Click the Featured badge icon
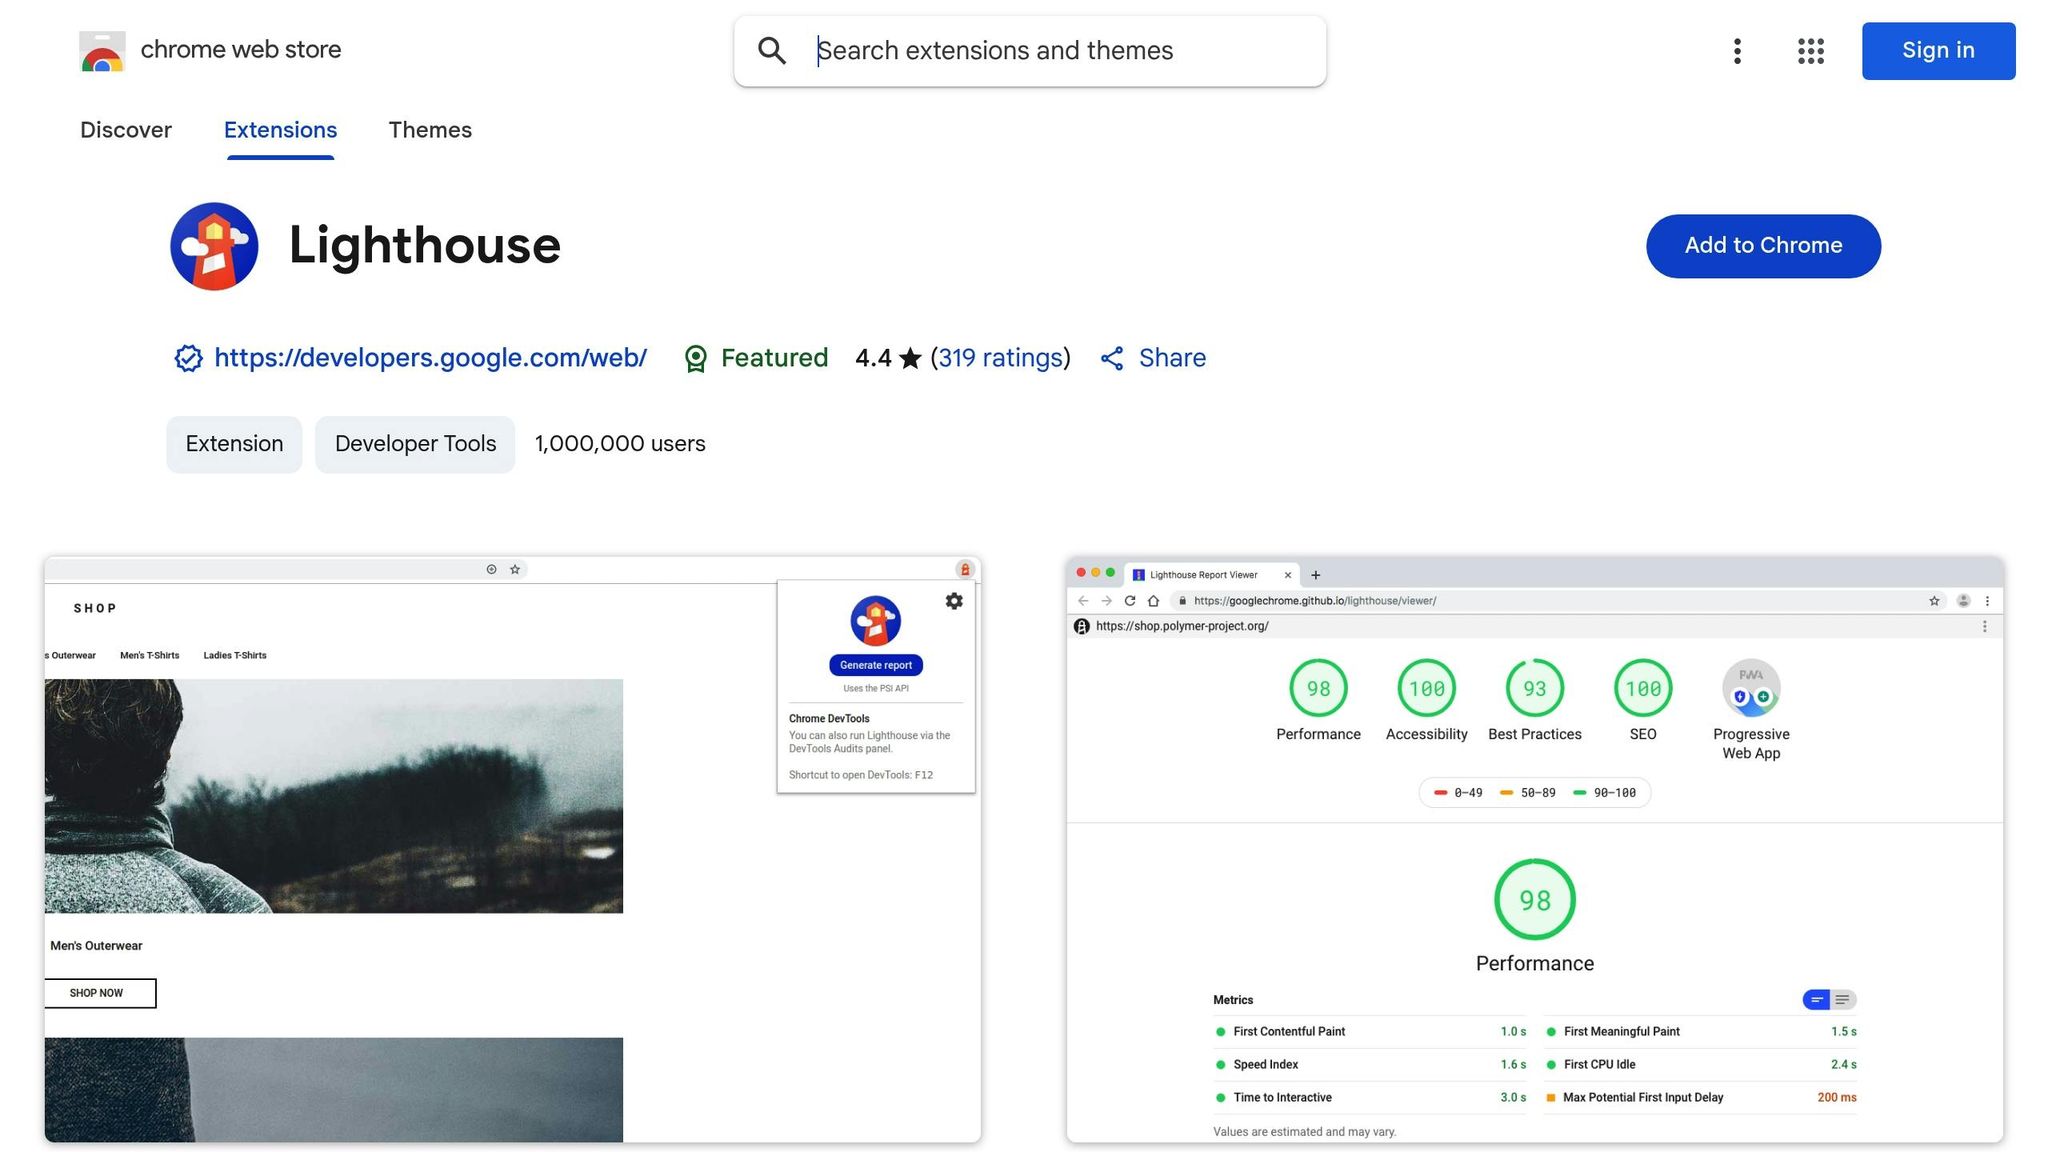Viewport: 2048px width, 1152px height. [x=695, y=358]
